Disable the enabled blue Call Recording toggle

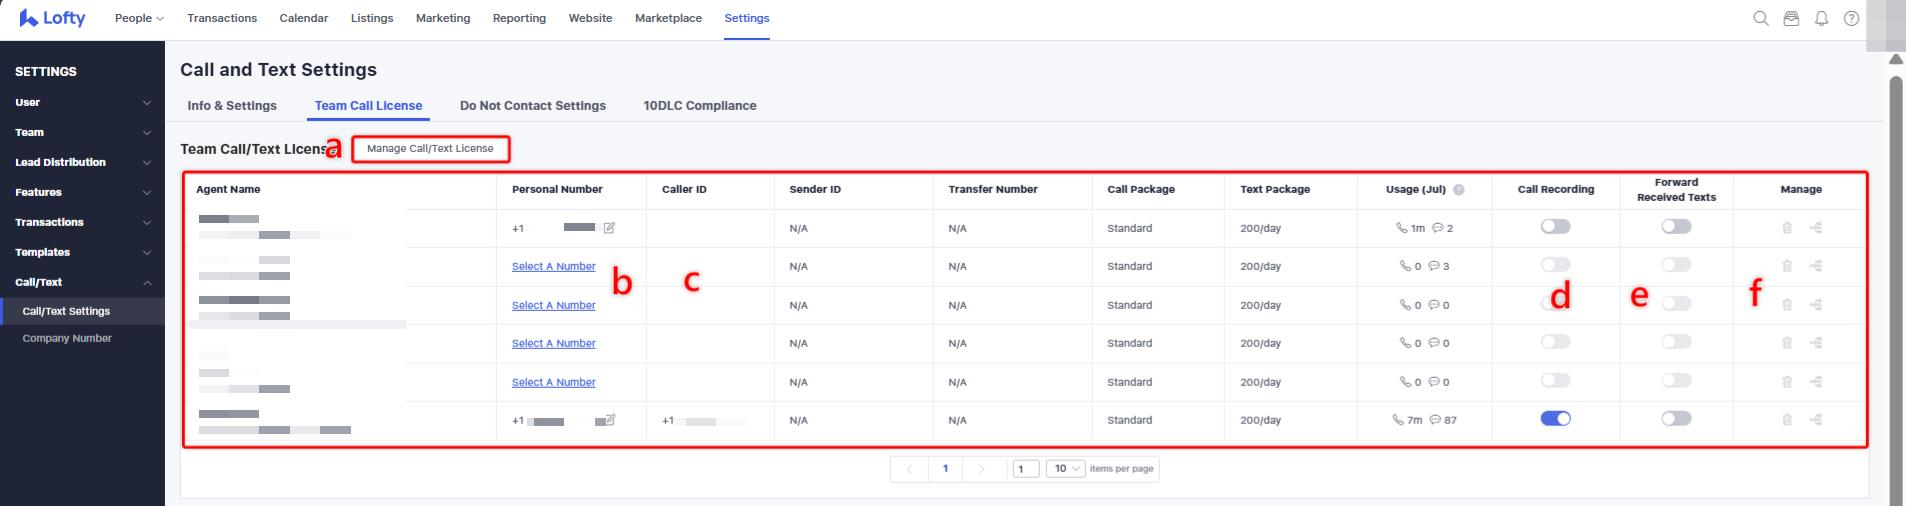coord(1555,419)
